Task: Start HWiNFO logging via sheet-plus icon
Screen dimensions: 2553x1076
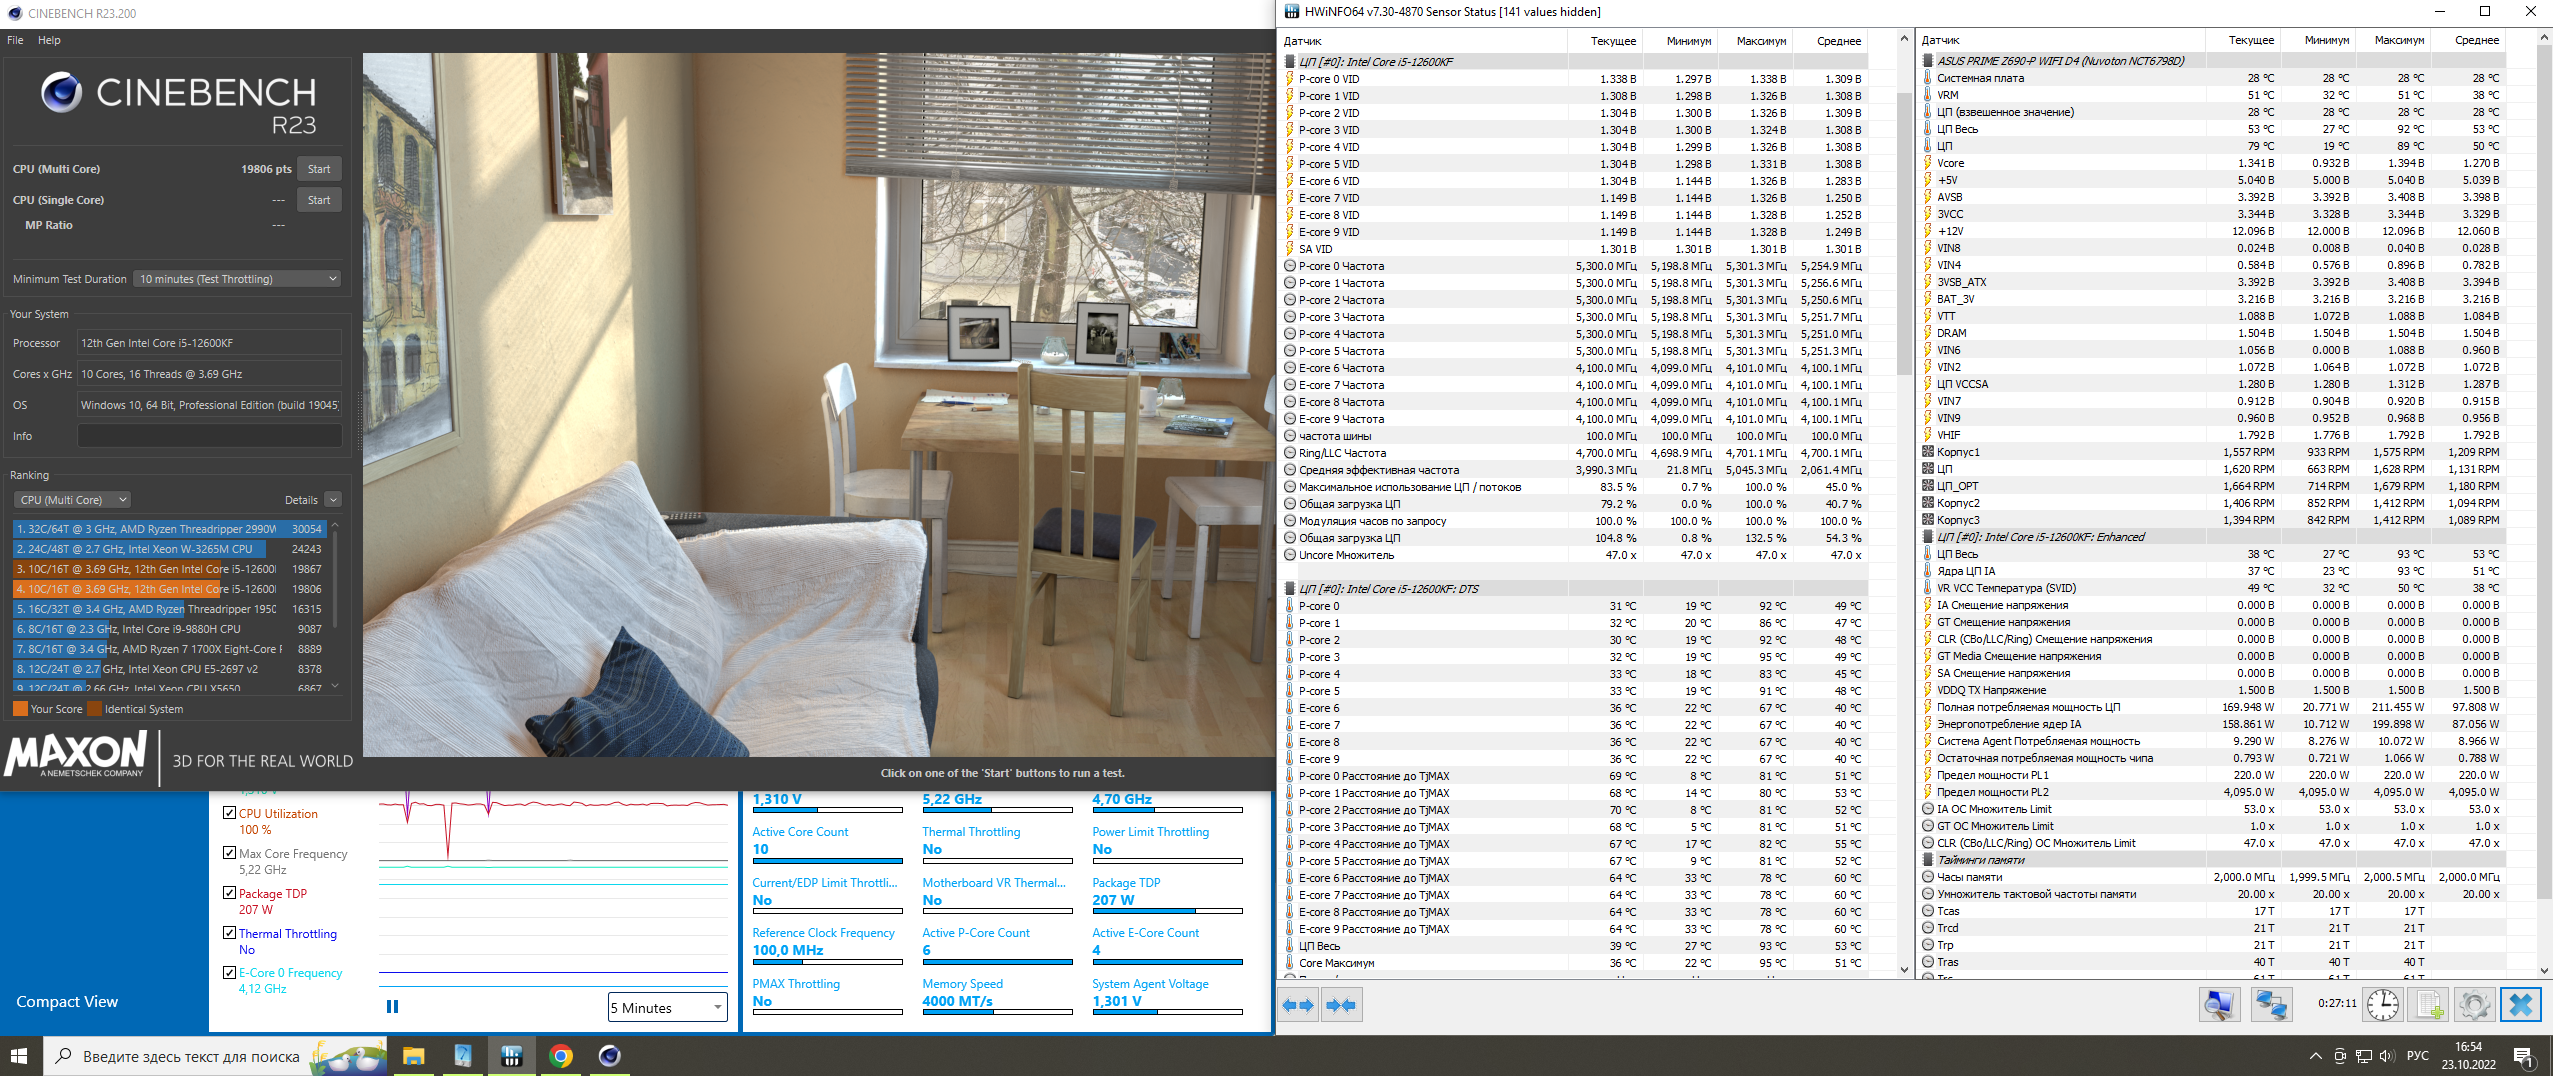Action: coord(2429,1005)
